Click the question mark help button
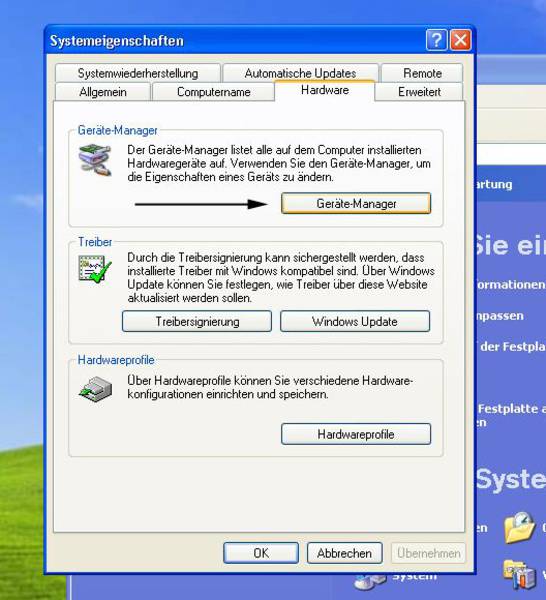 pyautogui.click(x=436, y=40)
